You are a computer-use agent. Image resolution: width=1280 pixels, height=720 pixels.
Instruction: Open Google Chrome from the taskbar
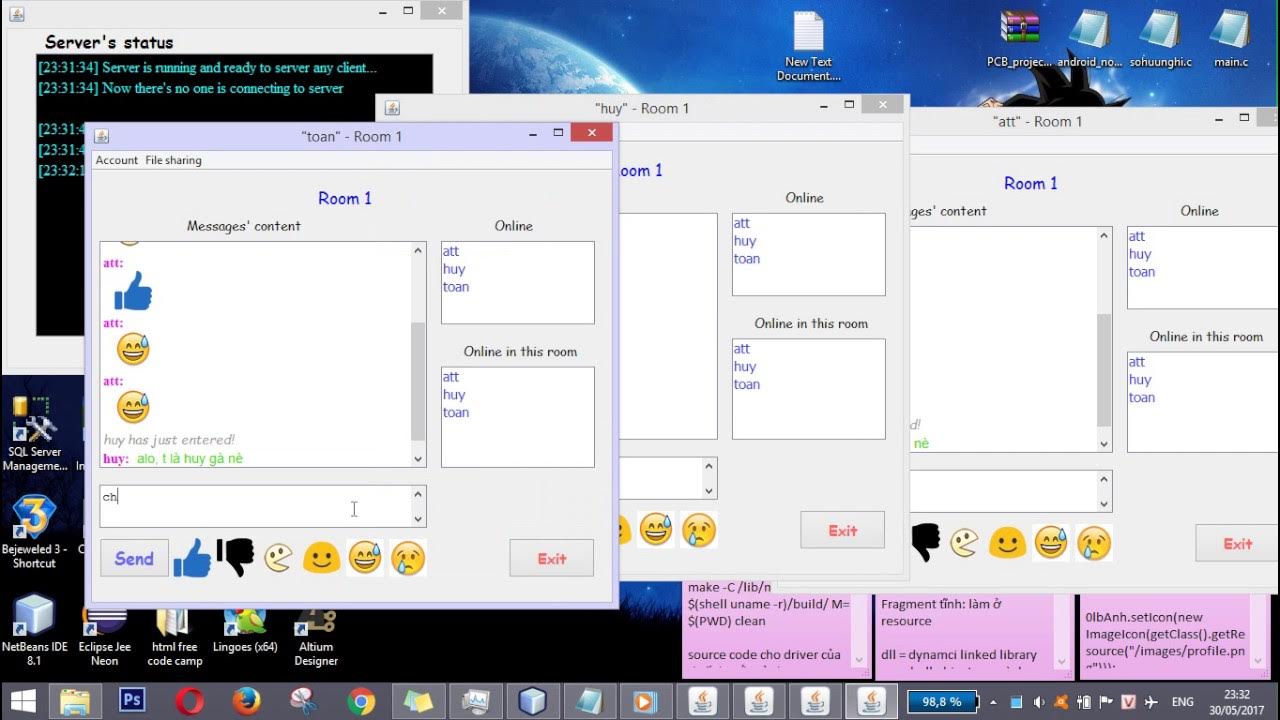coord(361,700)
